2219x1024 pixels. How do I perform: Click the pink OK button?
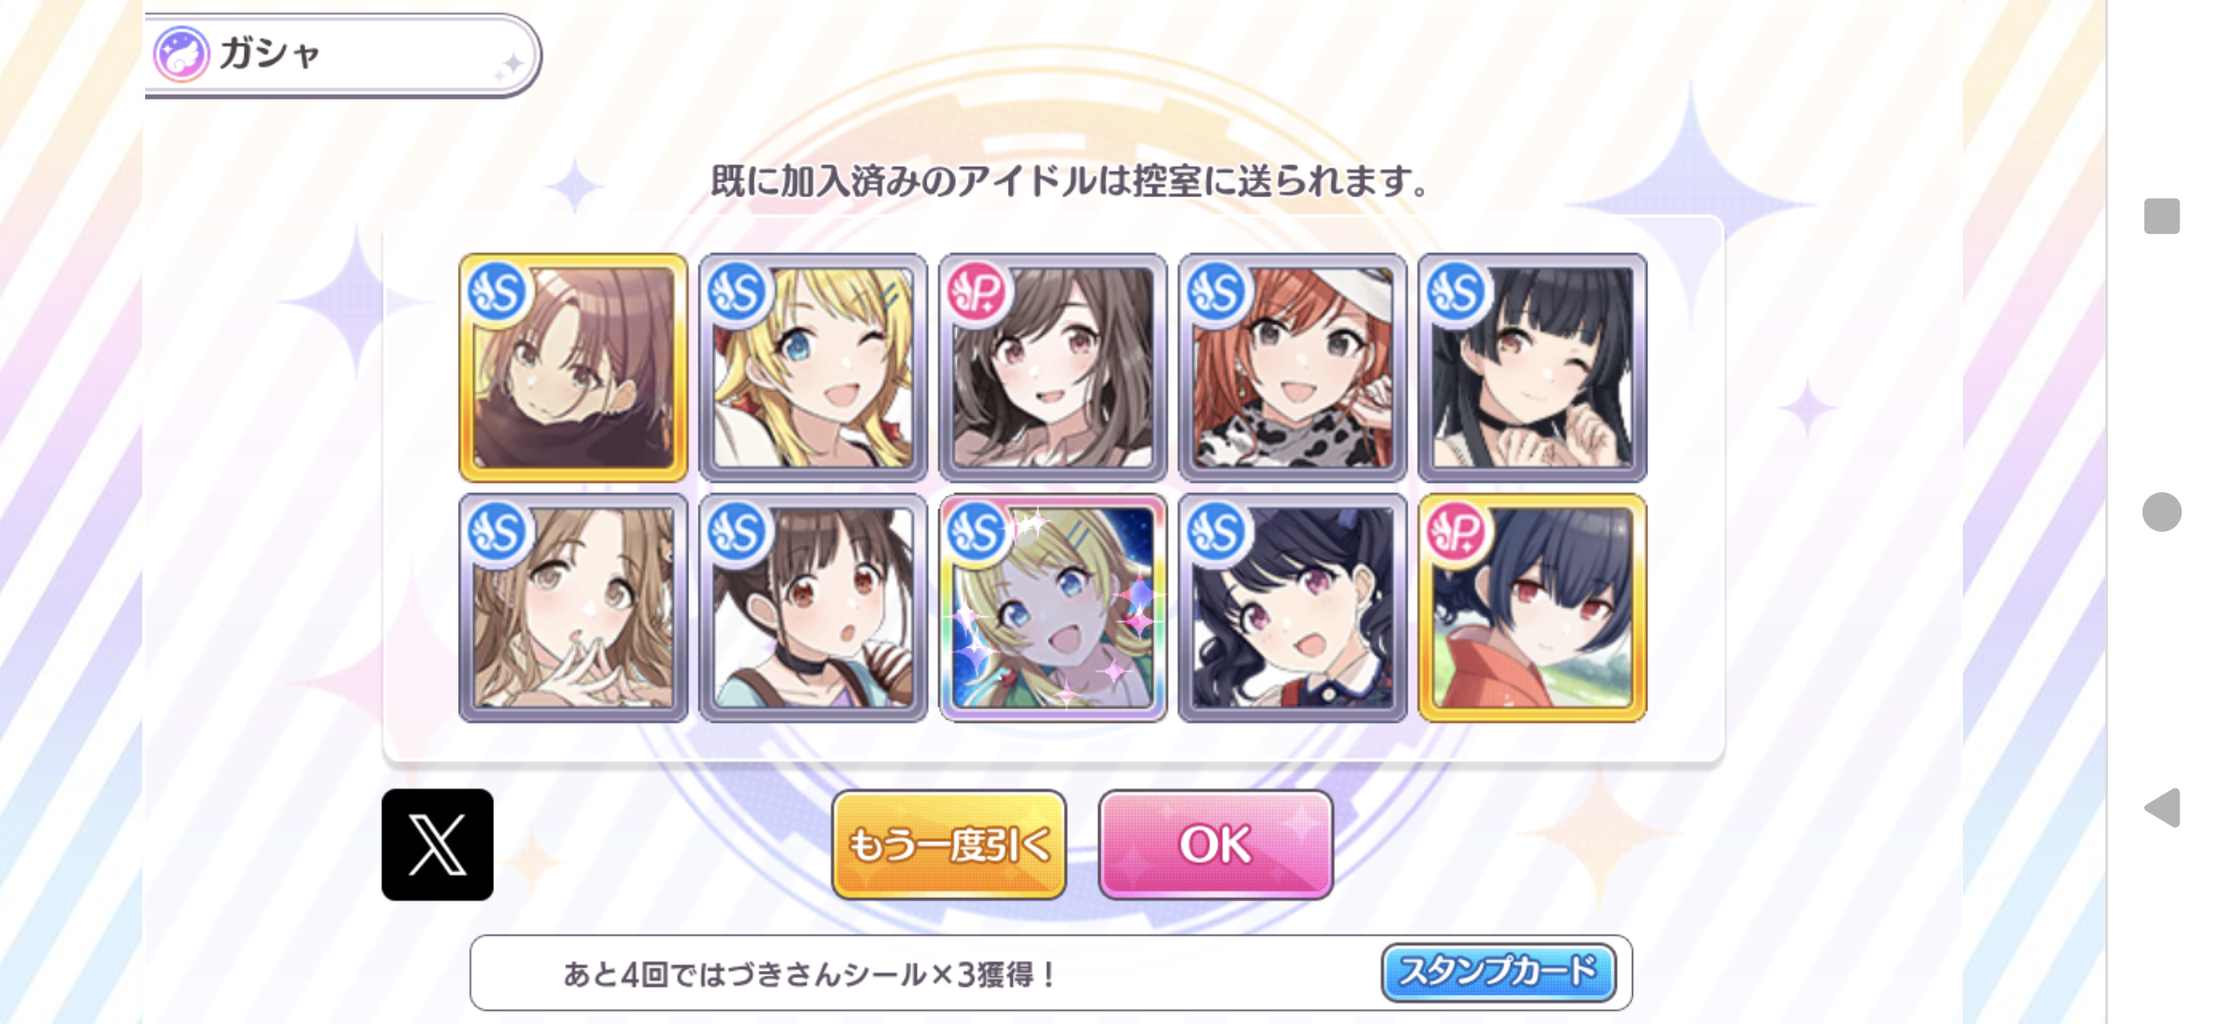(1215, 845)
